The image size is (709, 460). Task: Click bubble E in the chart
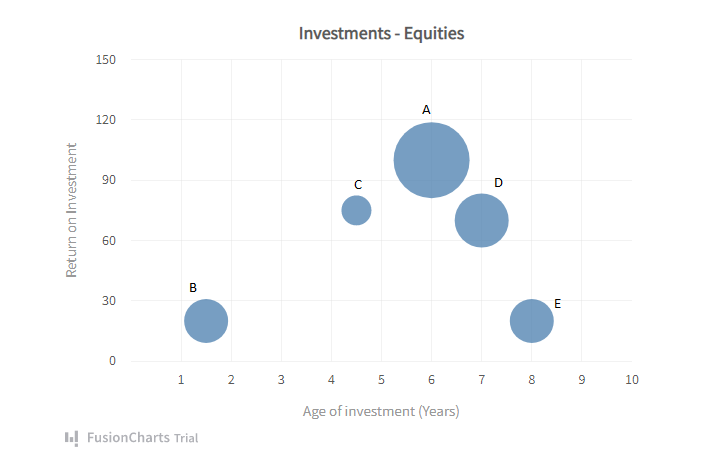(x=532, y=321)
